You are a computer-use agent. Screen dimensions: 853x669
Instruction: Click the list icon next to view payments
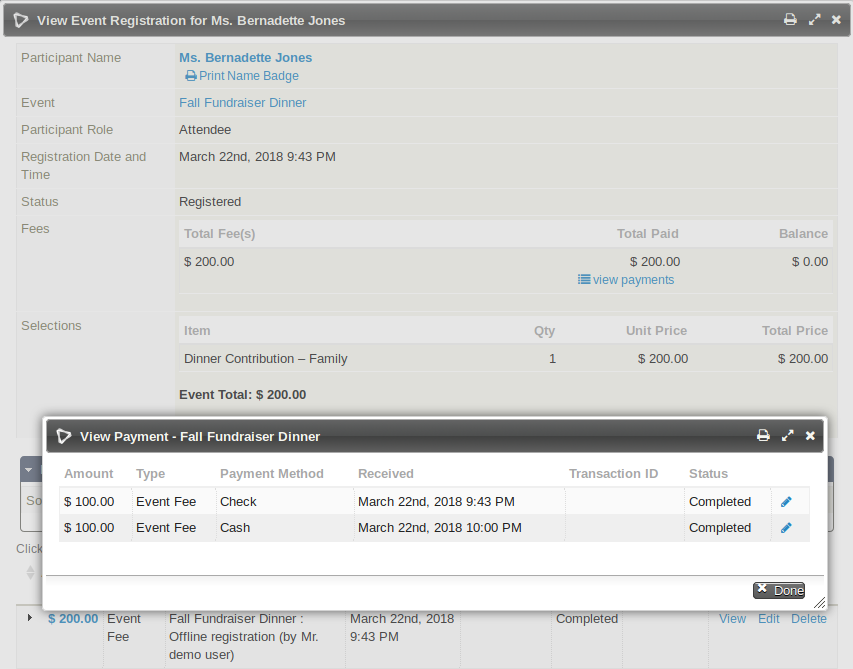click(x=583, y=280)
